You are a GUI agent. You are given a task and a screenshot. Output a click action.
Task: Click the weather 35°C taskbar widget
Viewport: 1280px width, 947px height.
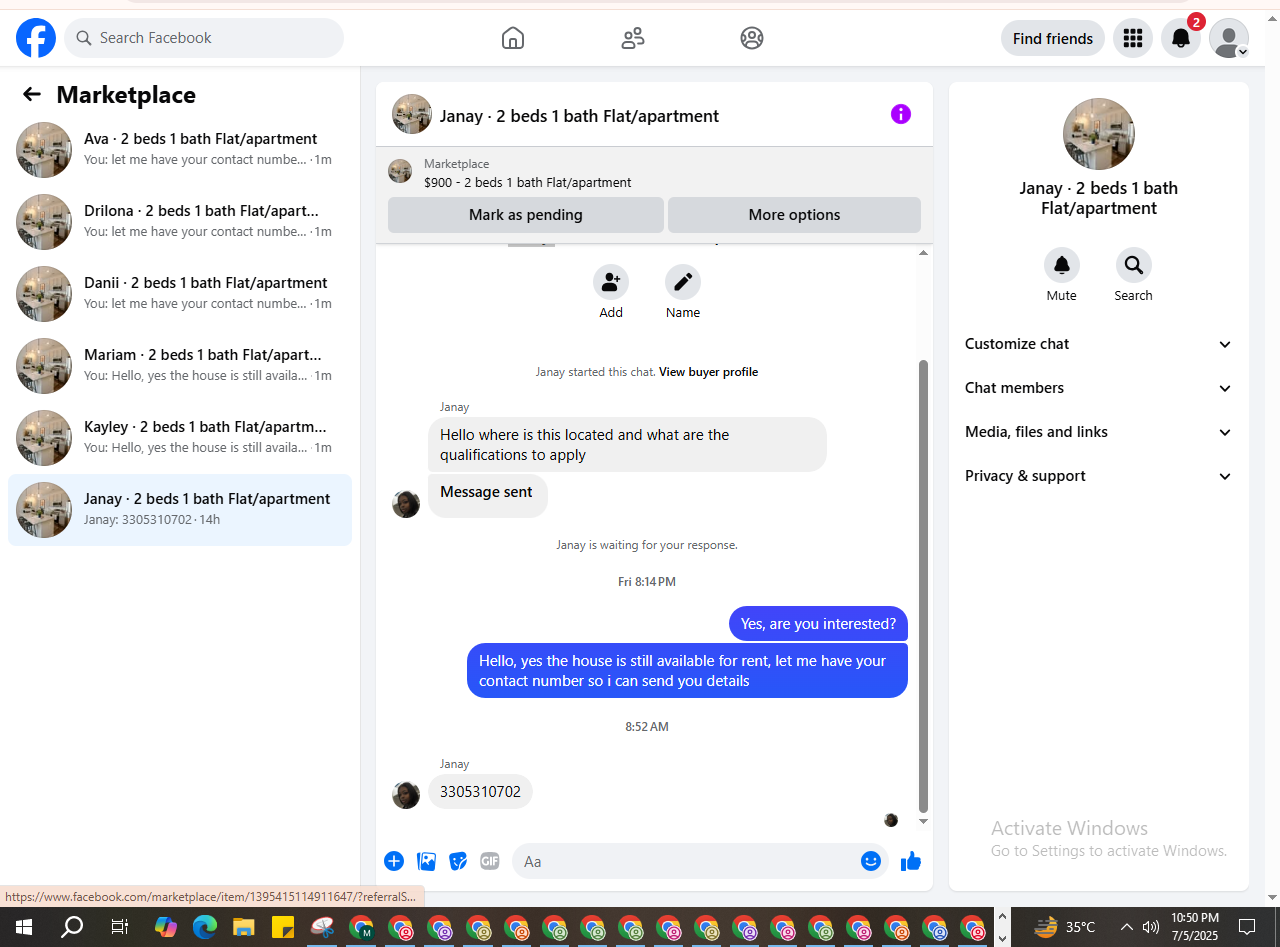pos(1064,927)
